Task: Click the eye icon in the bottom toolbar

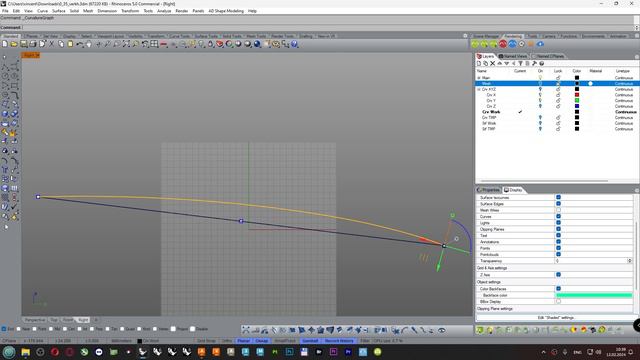Action: (441, 330)
